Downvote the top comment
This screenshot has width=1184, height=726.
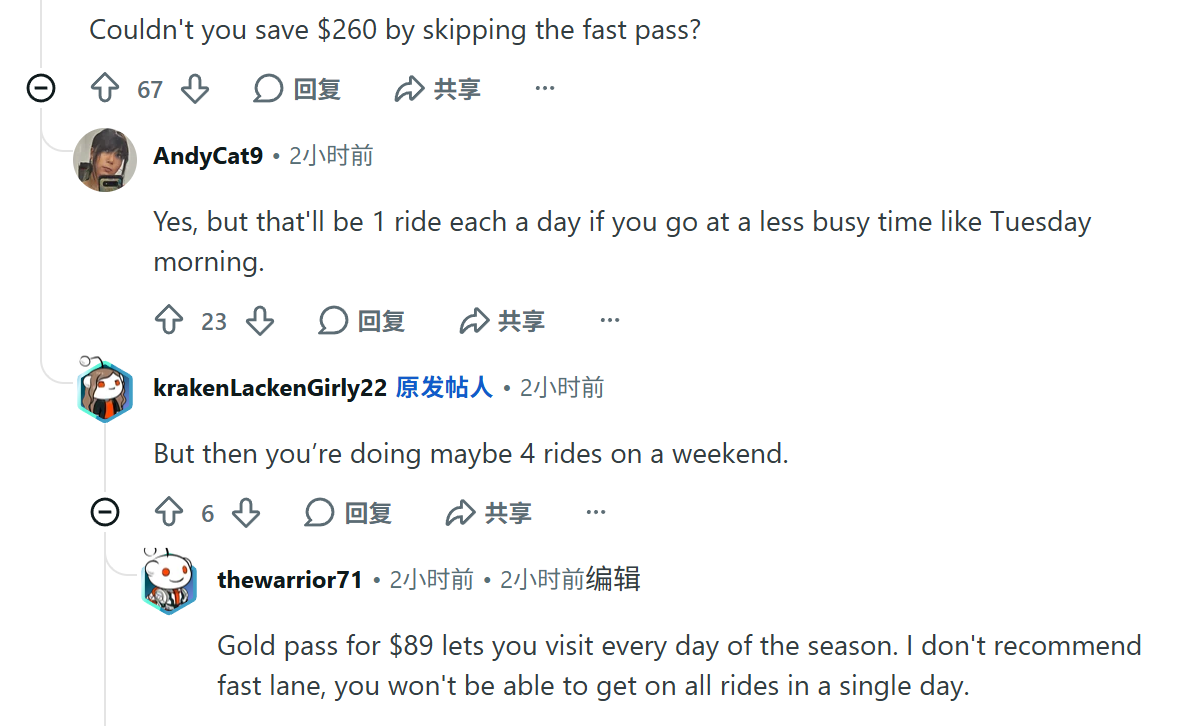tap(195, 88)
